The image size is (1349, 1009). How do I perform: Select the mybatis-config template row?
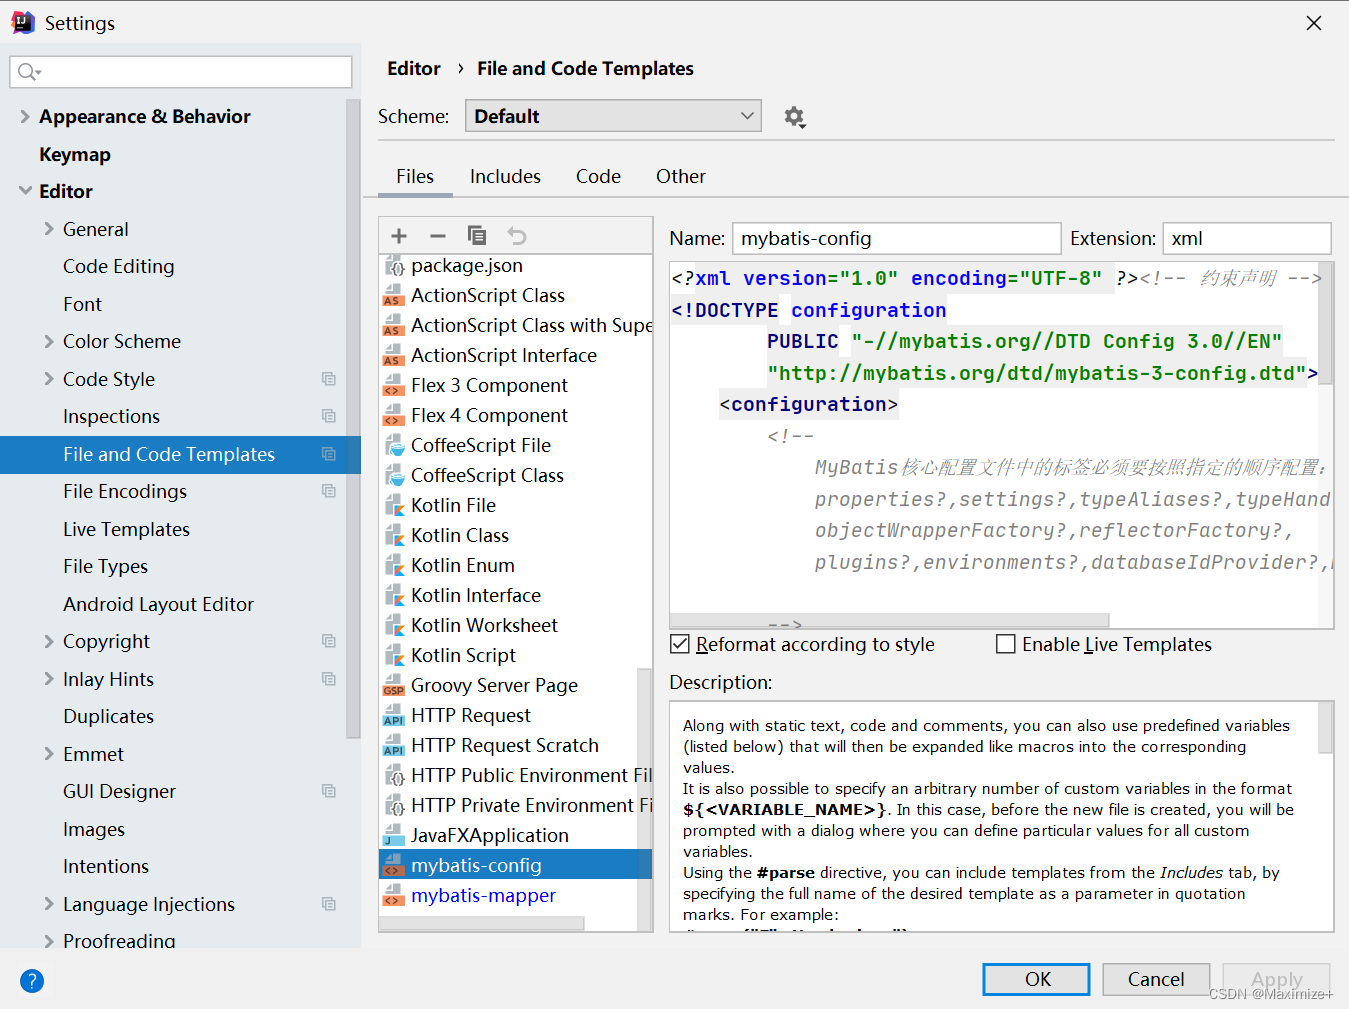pos(515,865)
